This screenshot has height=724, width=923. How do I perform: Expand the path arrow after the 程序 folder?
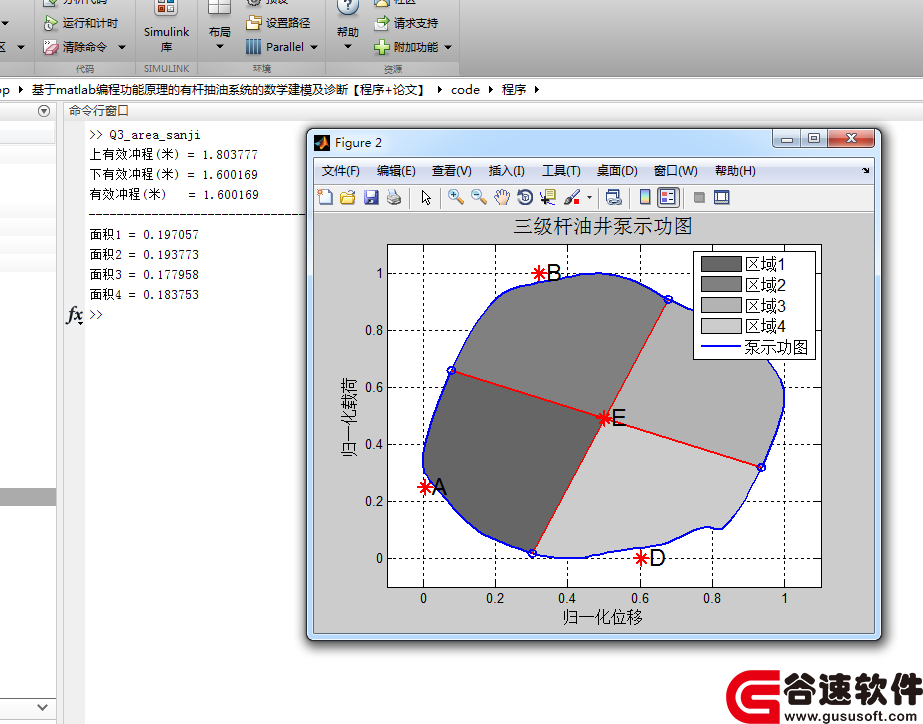point(537,89)
